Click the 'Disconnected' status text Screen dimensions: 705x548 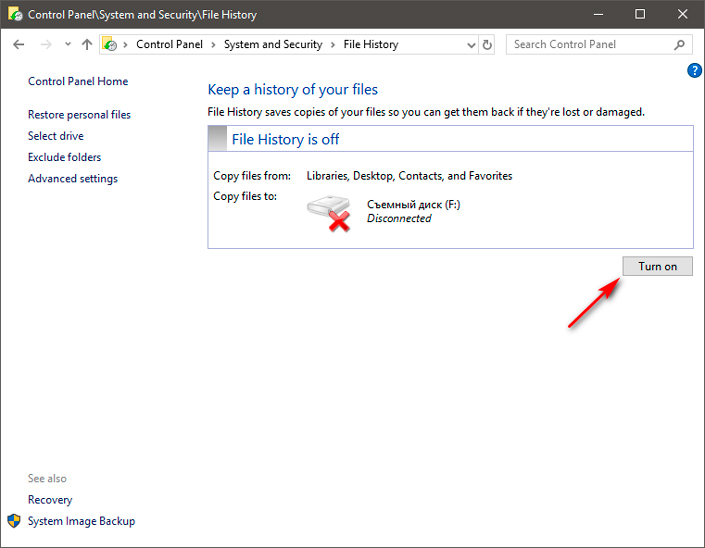(399, 218)
